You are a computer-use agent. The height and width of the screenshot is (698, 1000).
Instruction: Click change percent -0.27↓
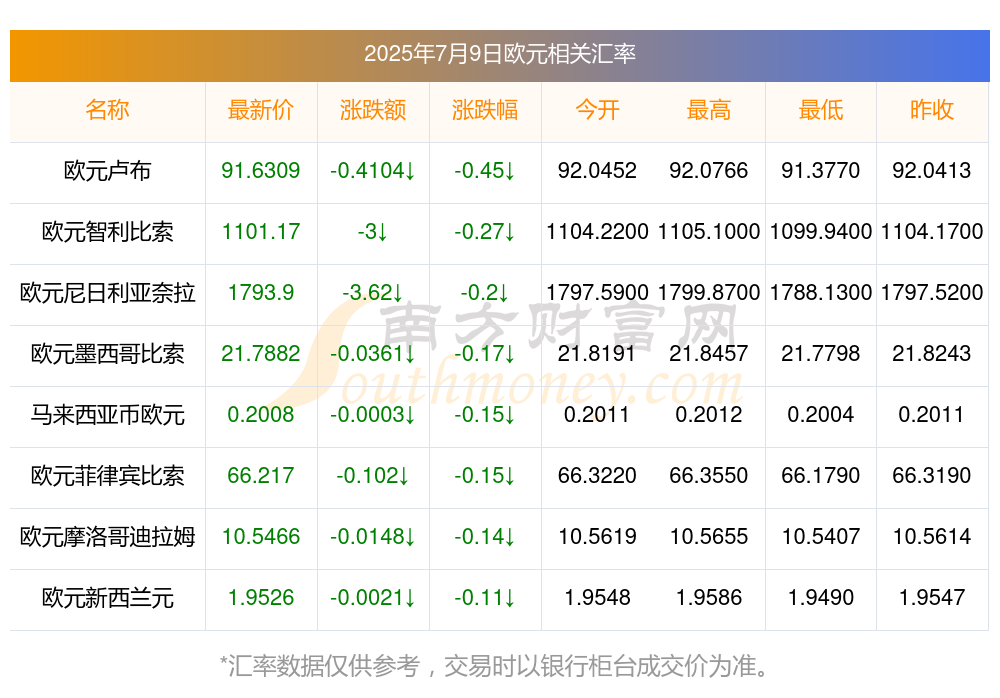tap(485, 232)
